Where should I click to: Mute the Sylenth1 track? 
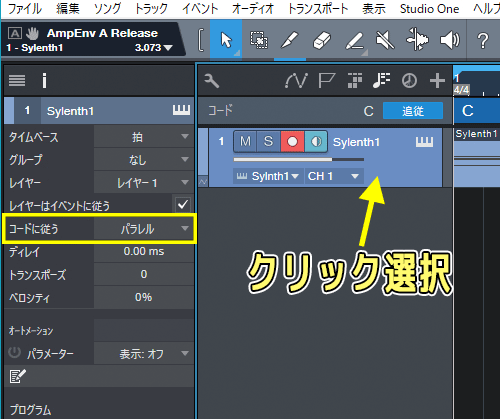pyautogui.click(x=245, y=141)
